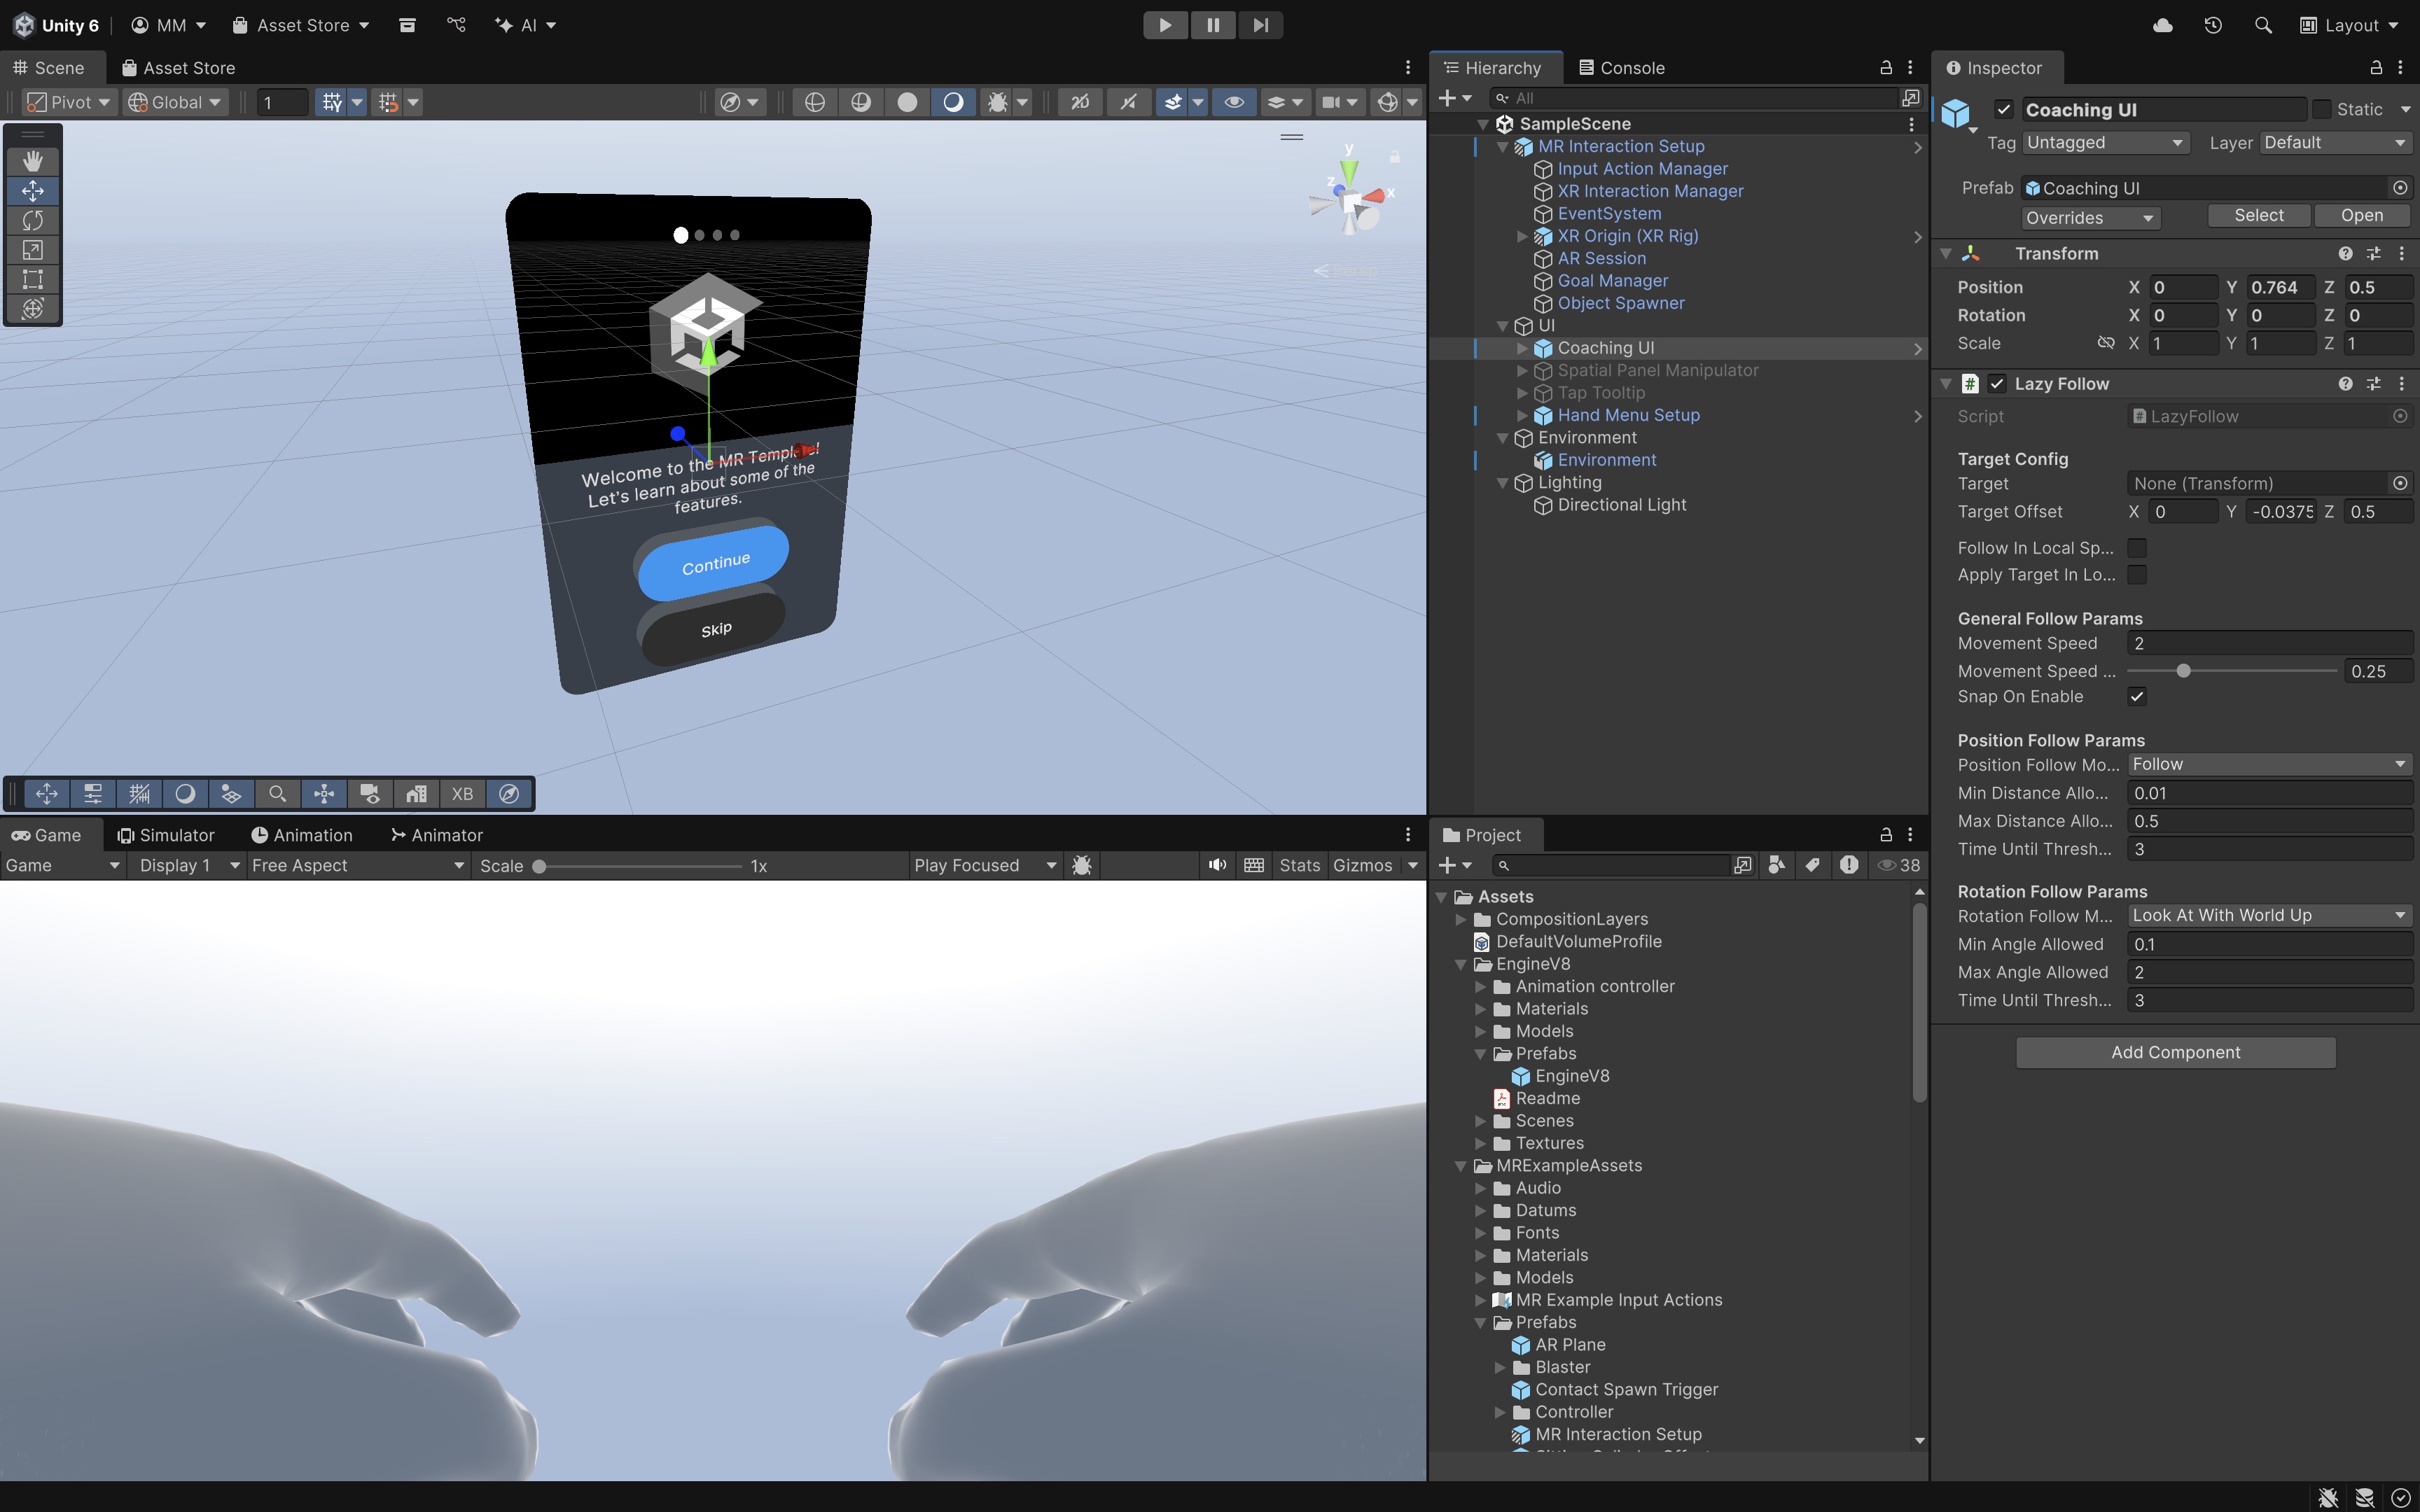Select the Rect transform tool
Image resolution: width=2420 pixels, height=1512 pixels.
[x=32, y=279]
